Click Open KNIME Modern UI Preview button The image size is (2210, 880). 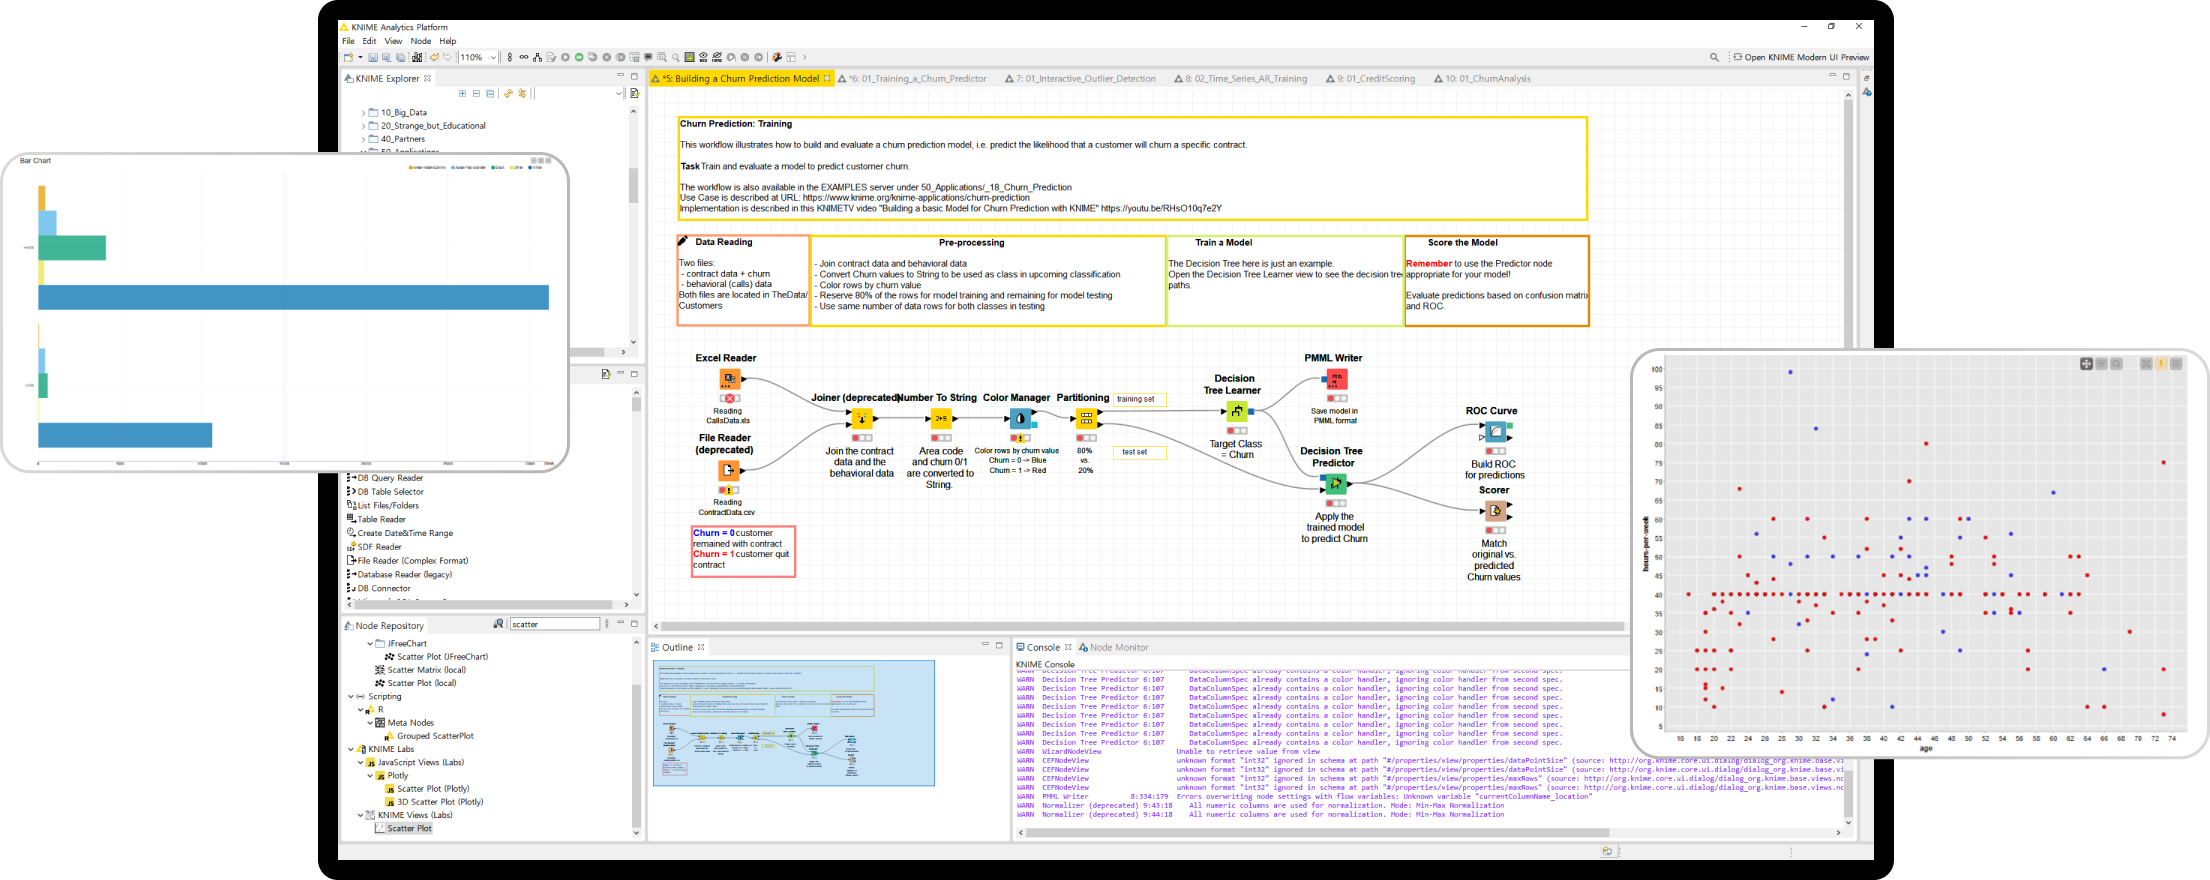(x=1801, y=57)
